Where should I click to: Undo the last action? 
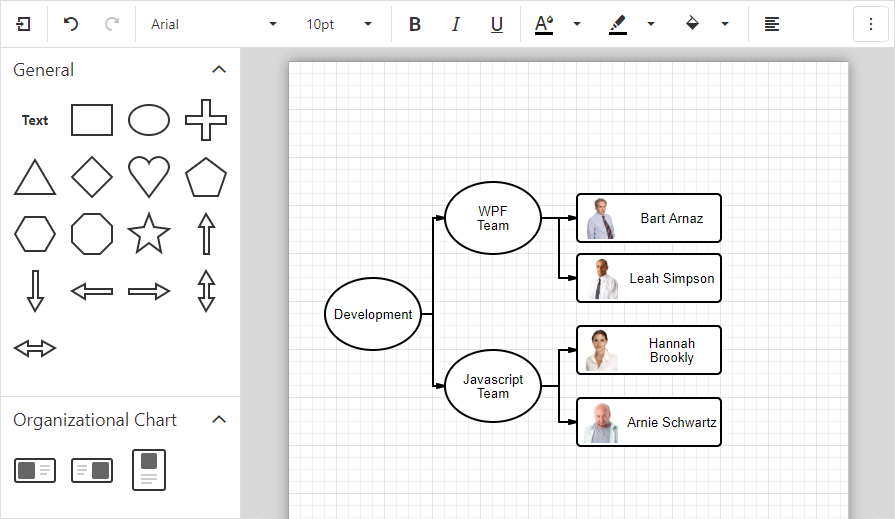pos(70,24)
